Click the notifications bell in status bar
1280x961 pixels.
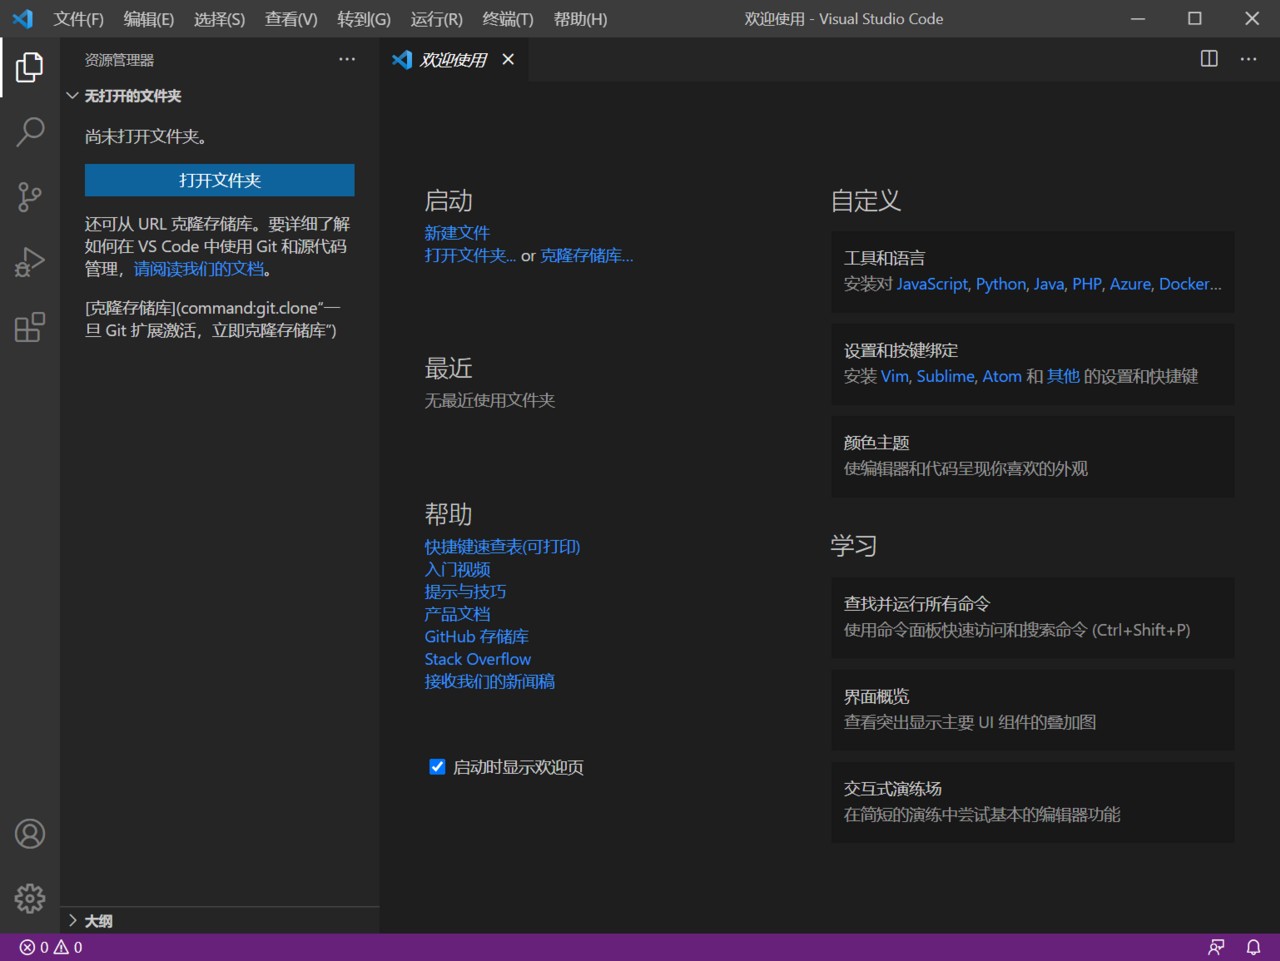click(x=1253, y=947)
